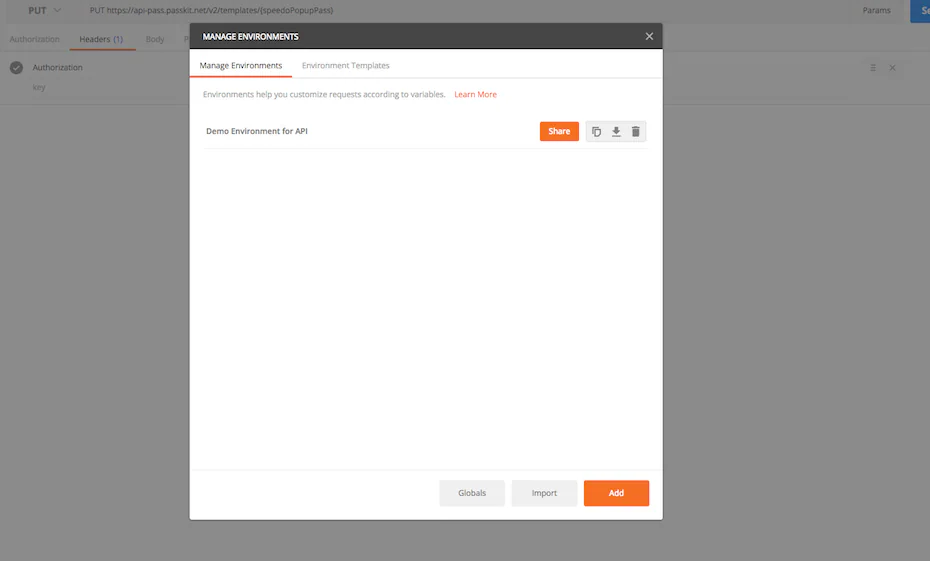This screenshot has height=561, width=930.
Task: Select the Manage Environments tab
Action: coord(241,65)
